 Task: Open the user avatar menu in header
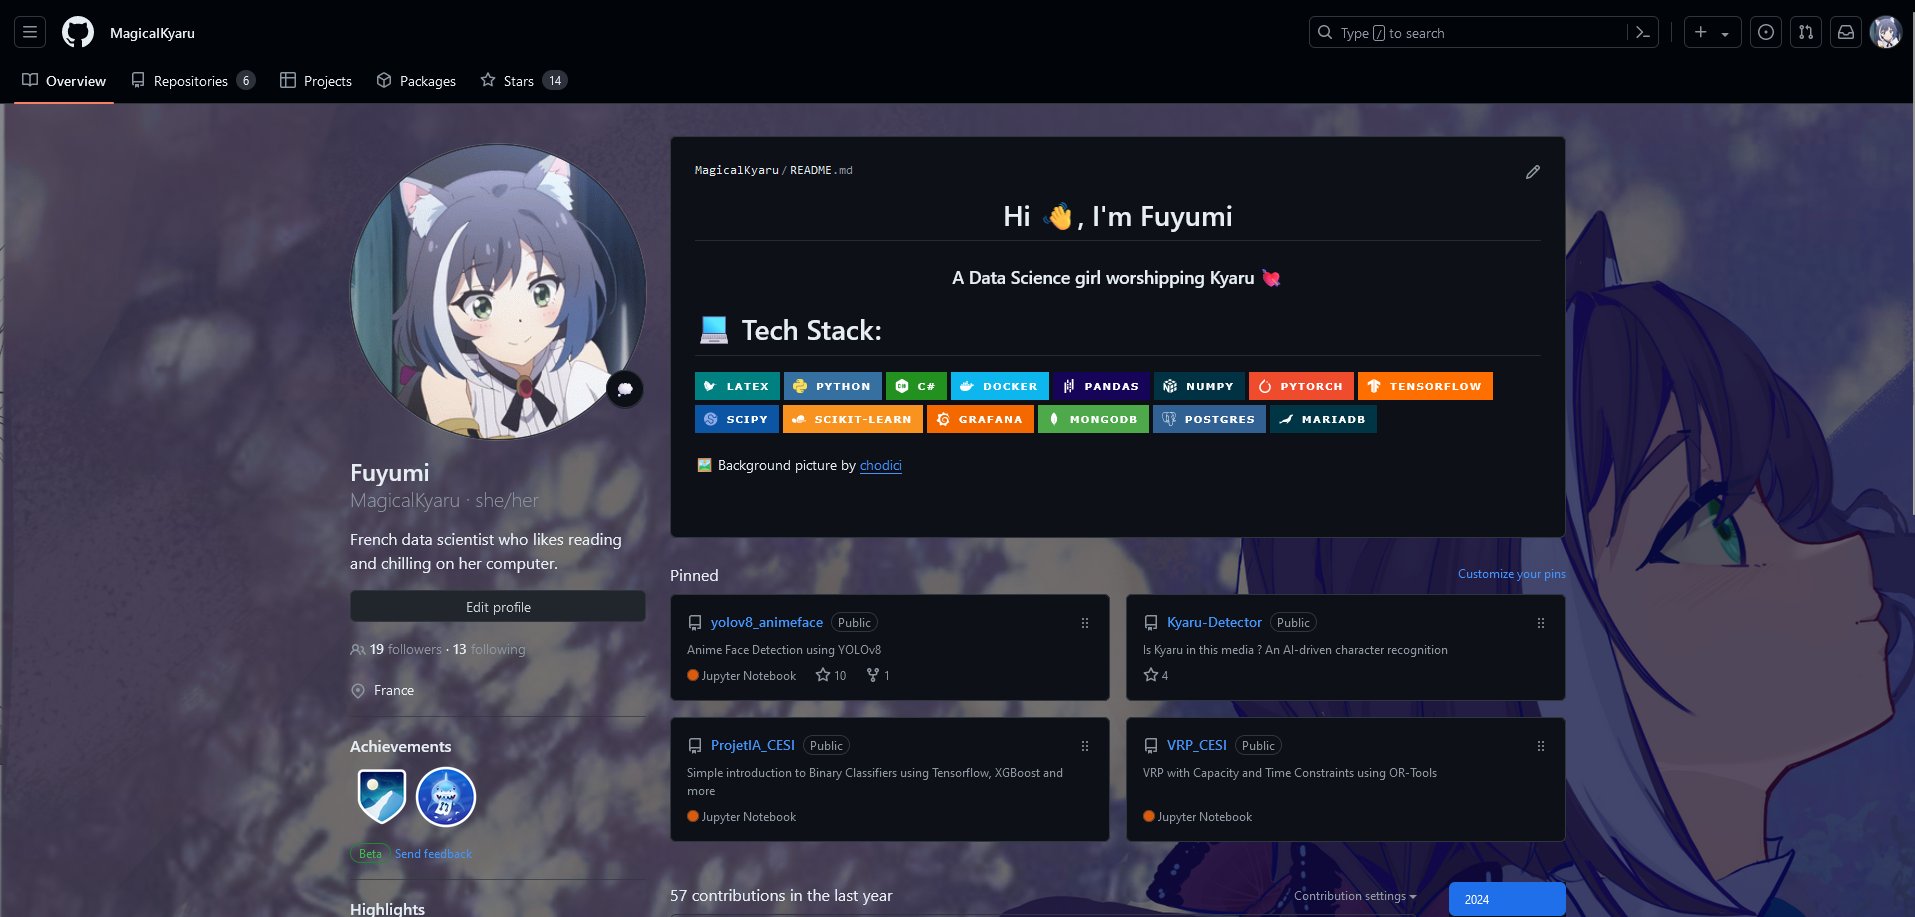click(1885, 33)
